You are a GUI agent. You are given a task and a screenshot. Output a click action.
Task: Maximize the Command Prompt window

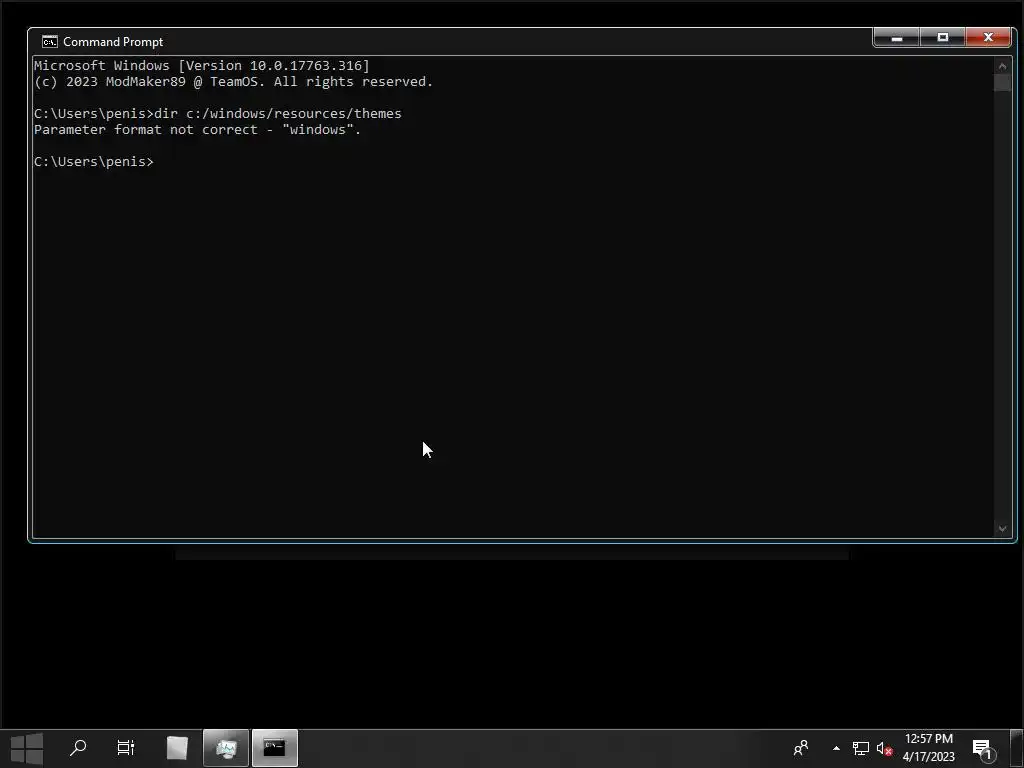[942, 38]
